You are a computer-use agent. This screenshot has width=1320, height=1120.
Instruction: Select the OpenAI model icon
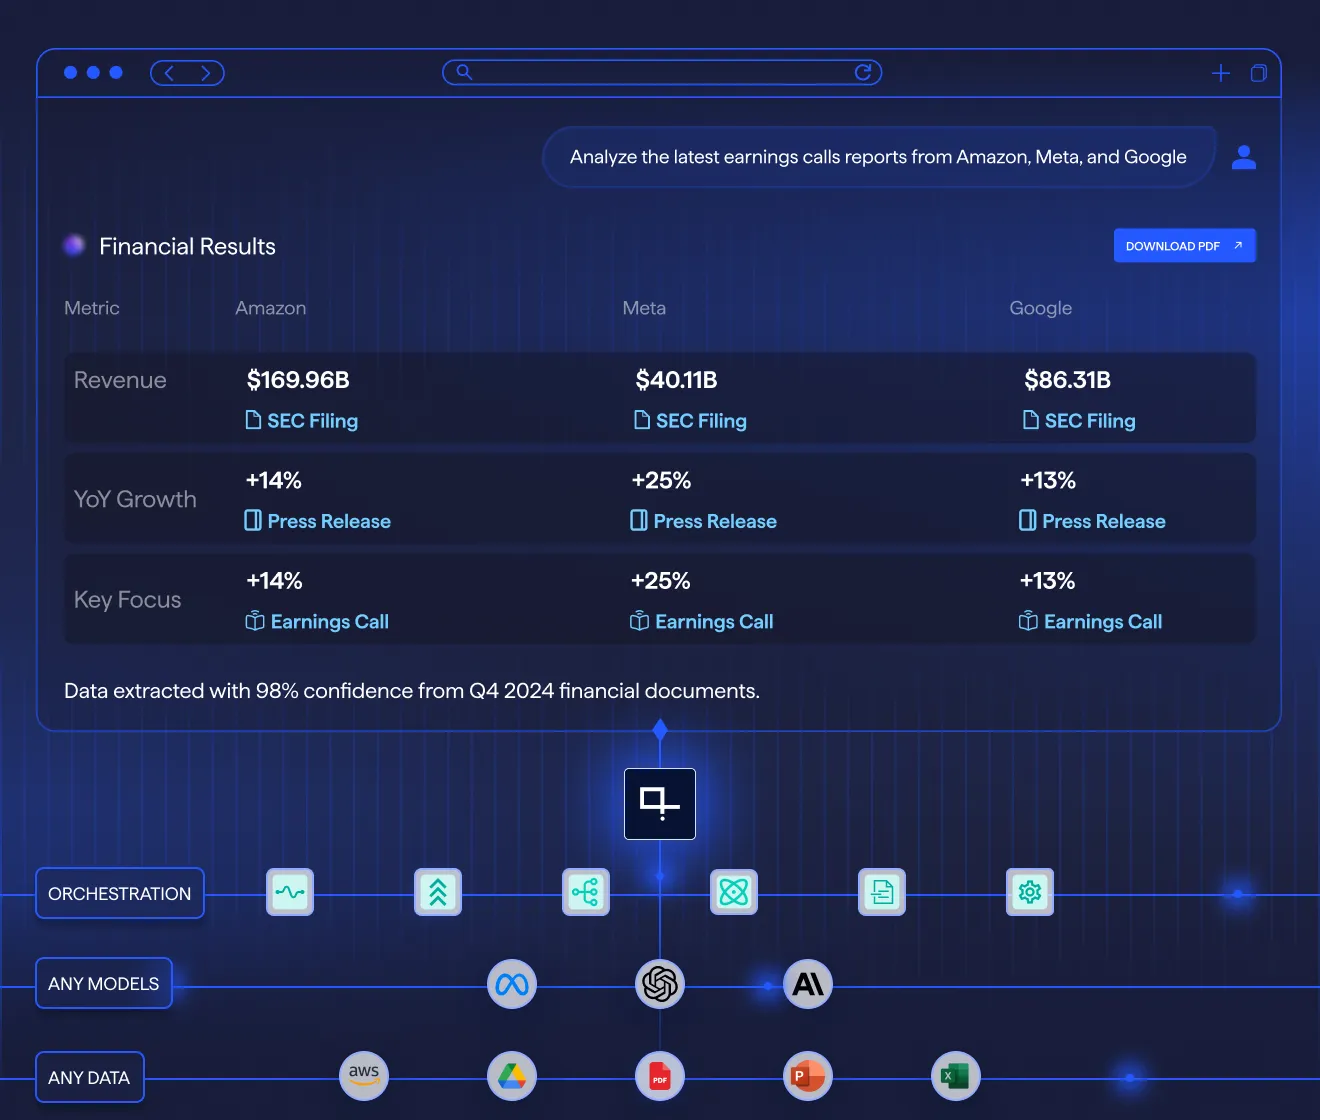[660, 984]
